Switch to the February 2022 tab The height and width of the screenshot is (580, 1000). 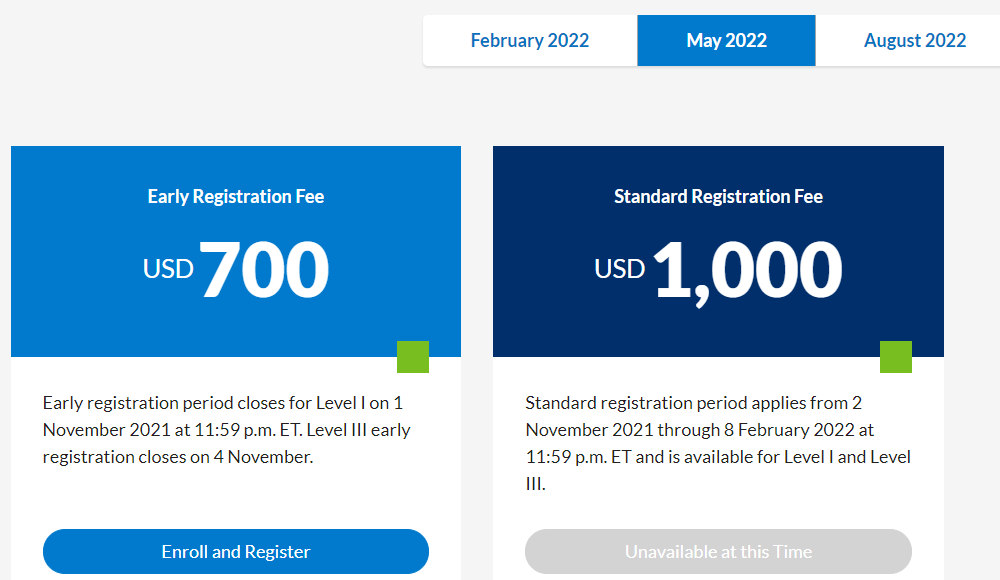click(529, 41)
